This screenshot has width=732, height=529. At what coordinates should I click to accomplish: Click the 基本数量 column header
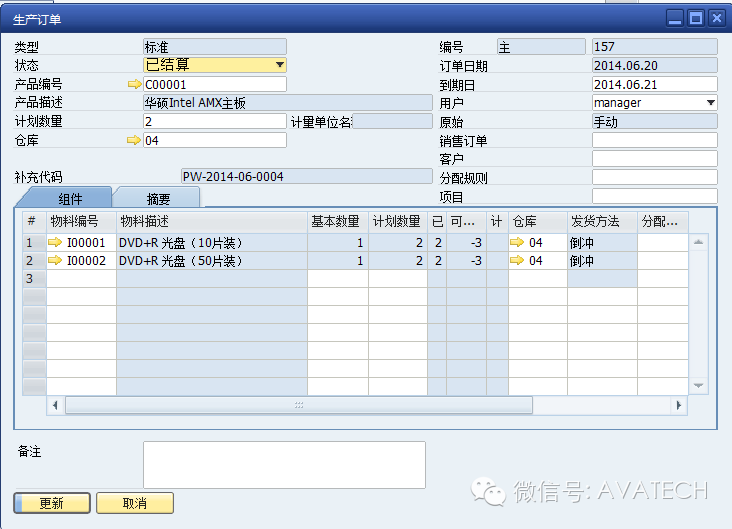tap(338, 221)
